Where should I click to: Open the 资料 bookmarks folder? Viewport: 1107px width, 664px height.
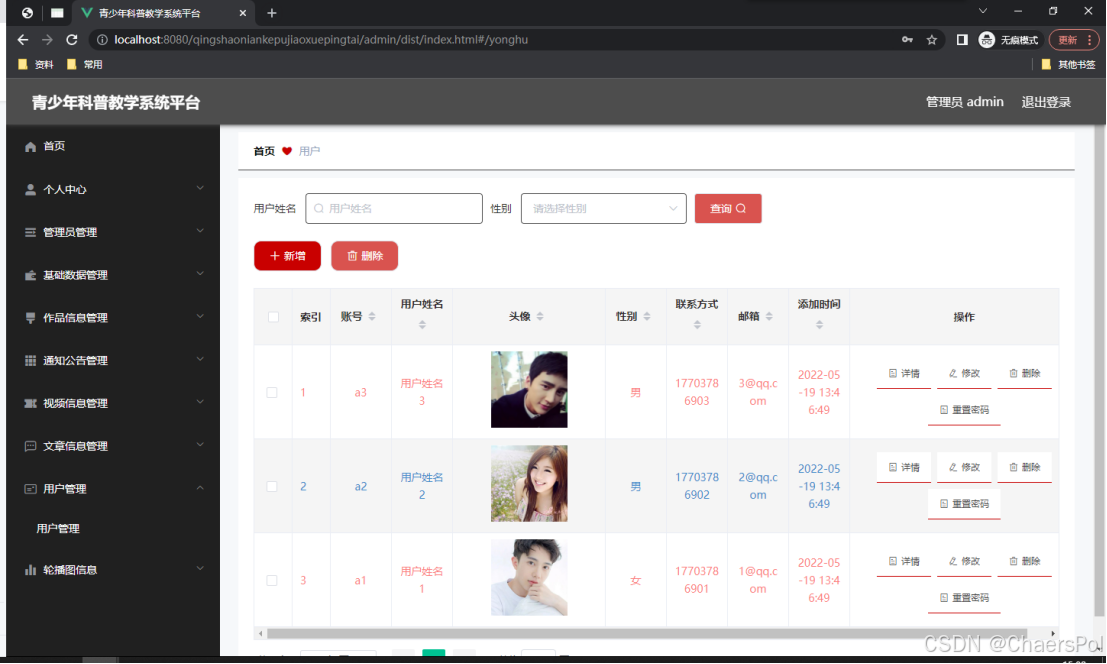coord(36,64)
